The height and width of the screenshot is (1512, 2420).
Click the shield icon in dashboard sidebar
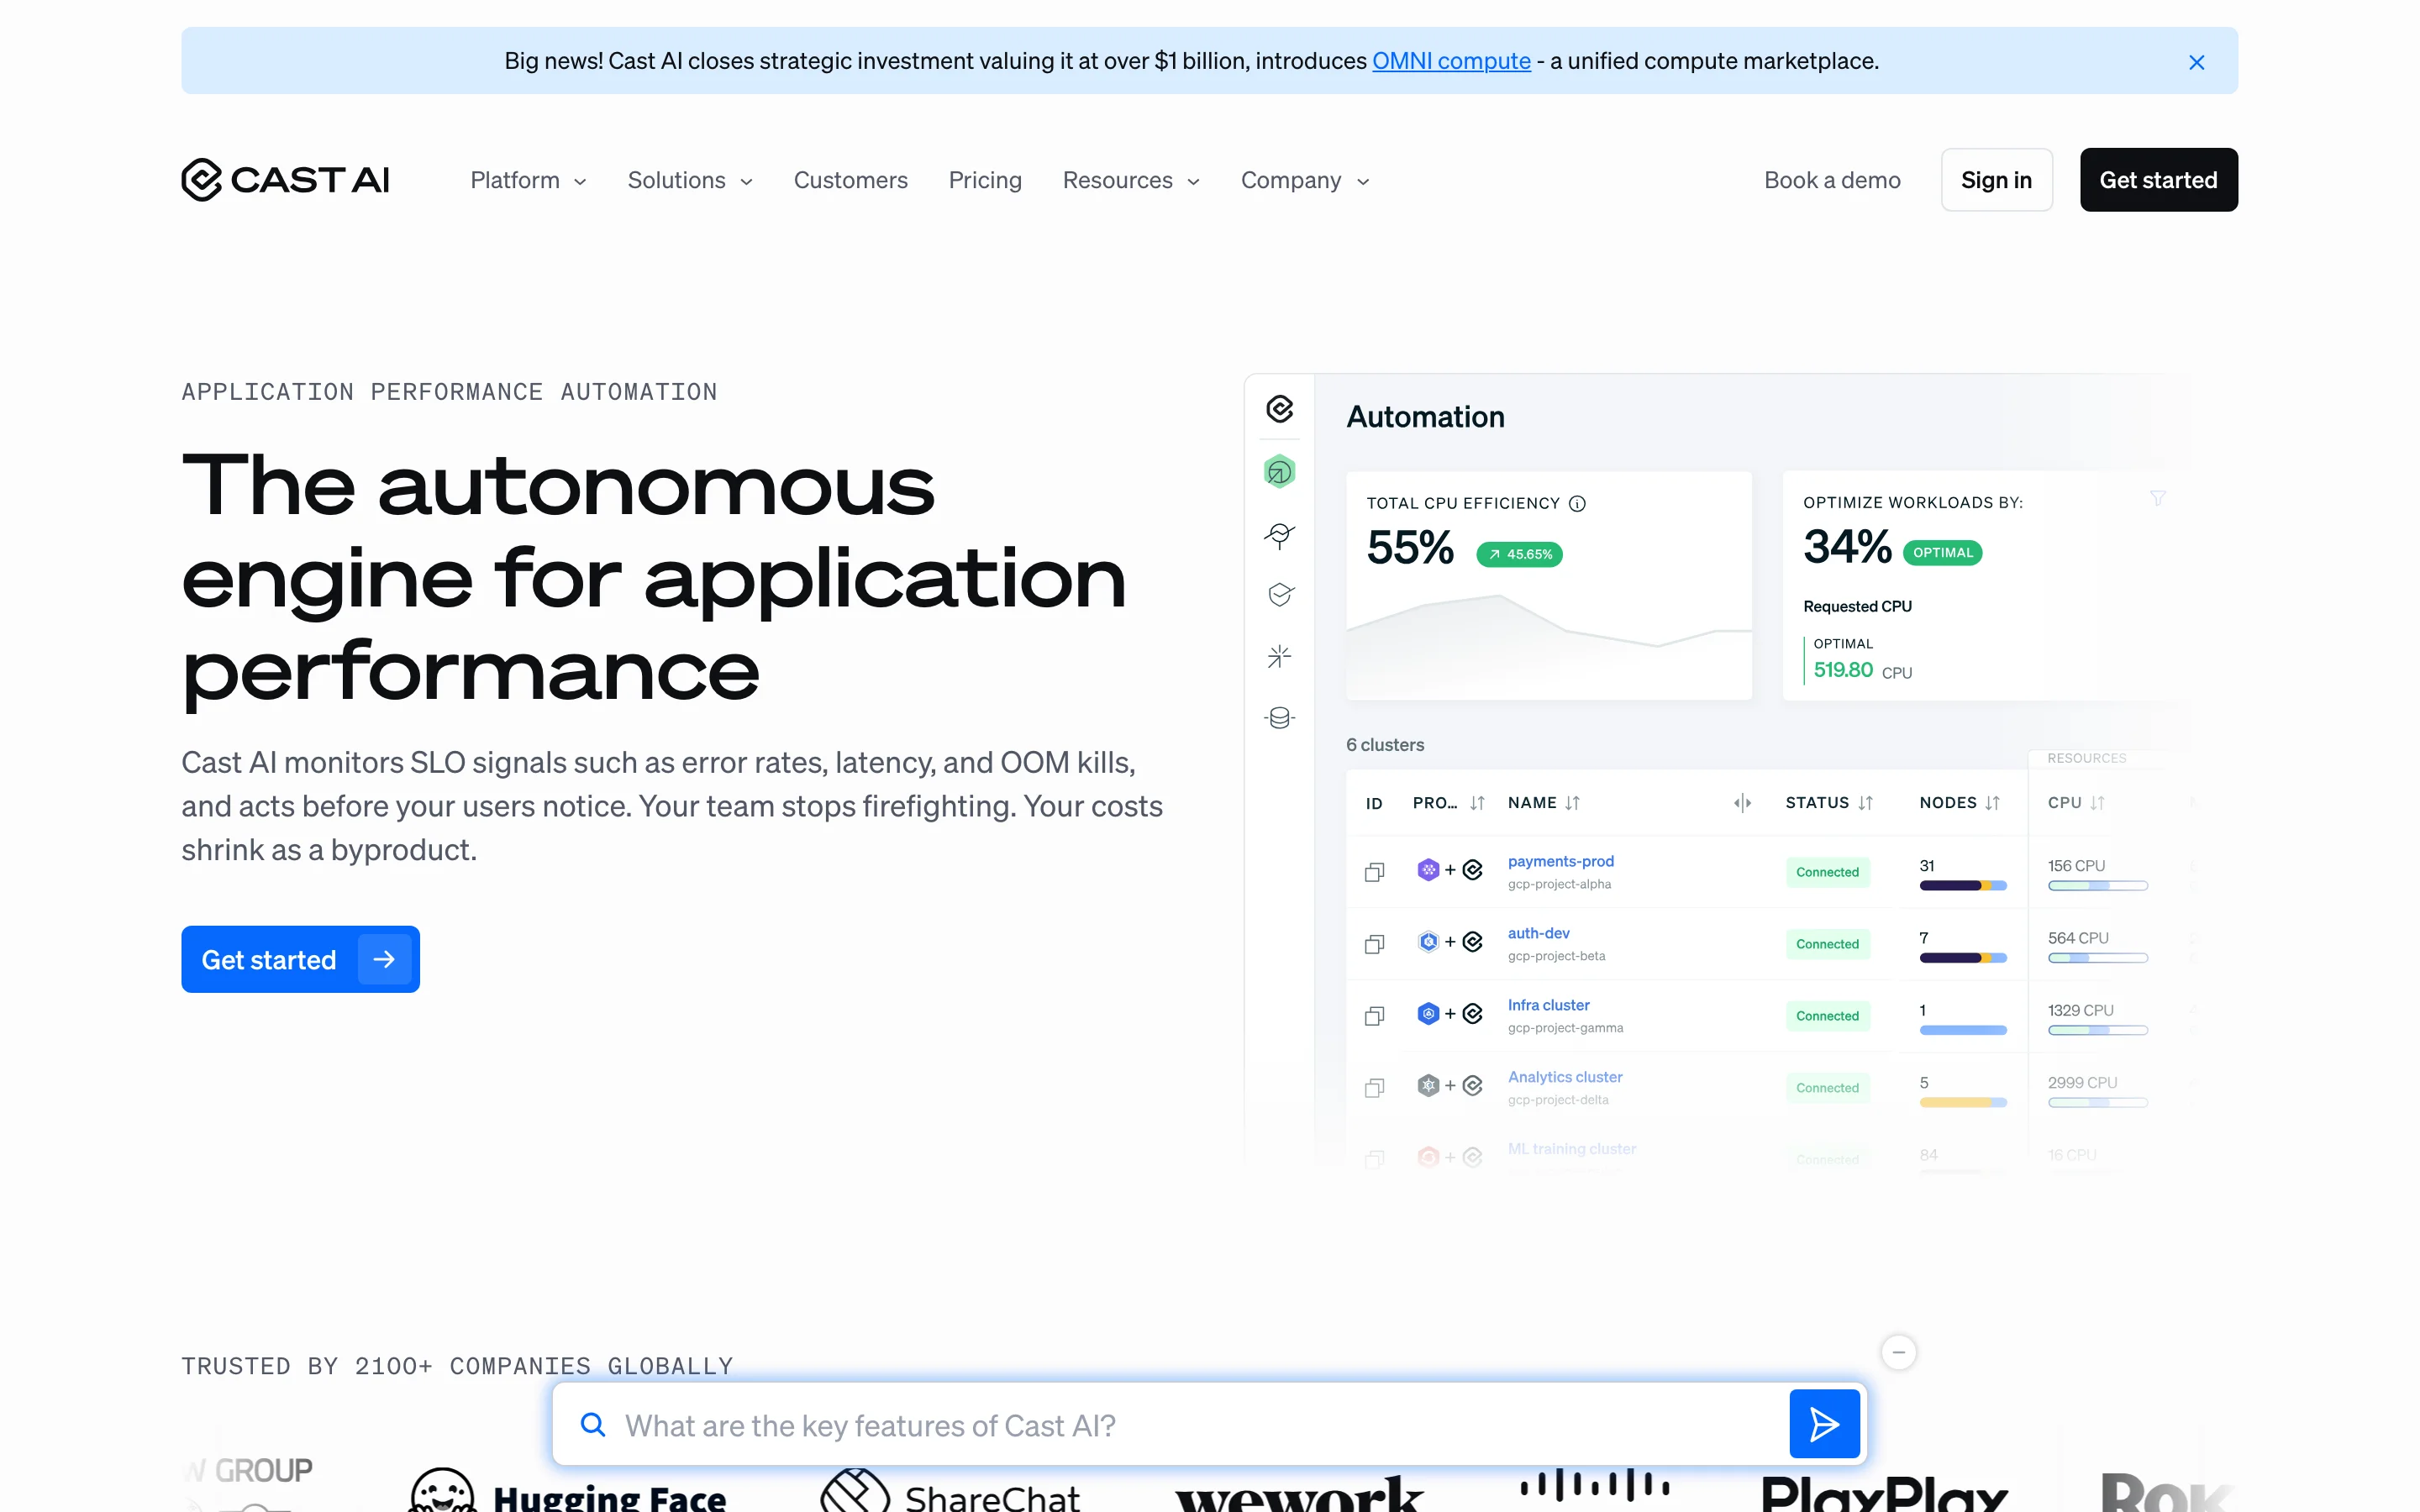(x=1279, y=595)
